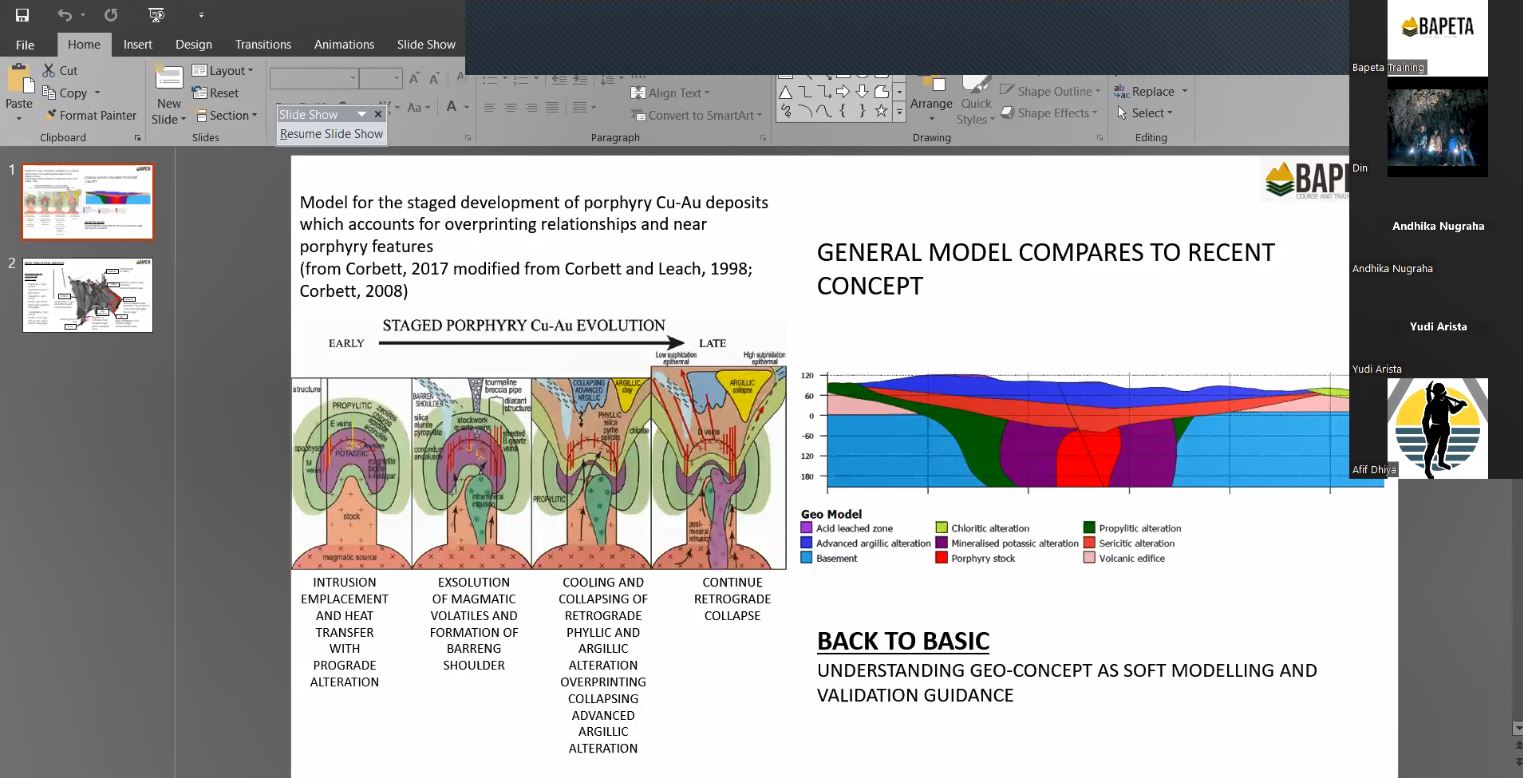This screenshot has height=778, width=1523.
Task: Click the Undo arrow icon
Action: 65,15
